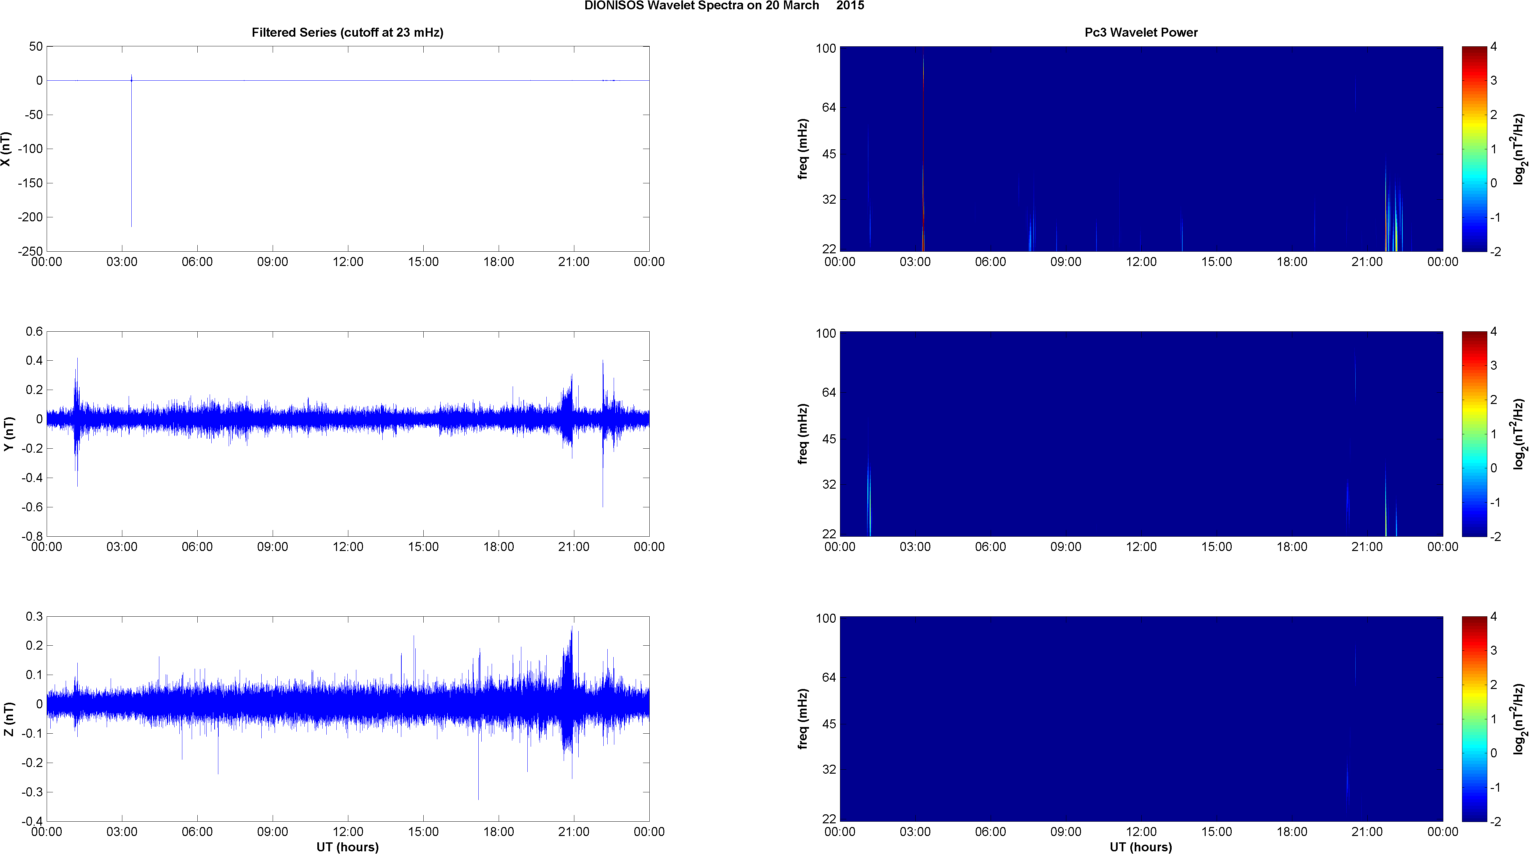Click the "-250" tick on the X axis
The image size is (1529, 854).
tap(30, 251)
